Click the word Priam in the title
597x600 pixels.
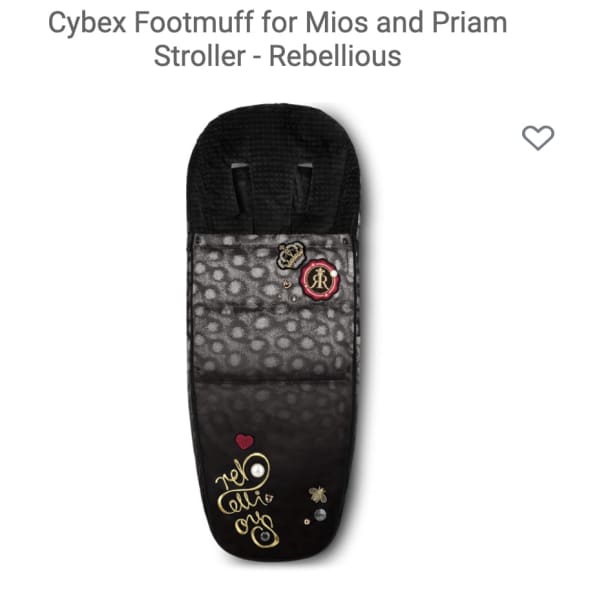pos(470,23)
